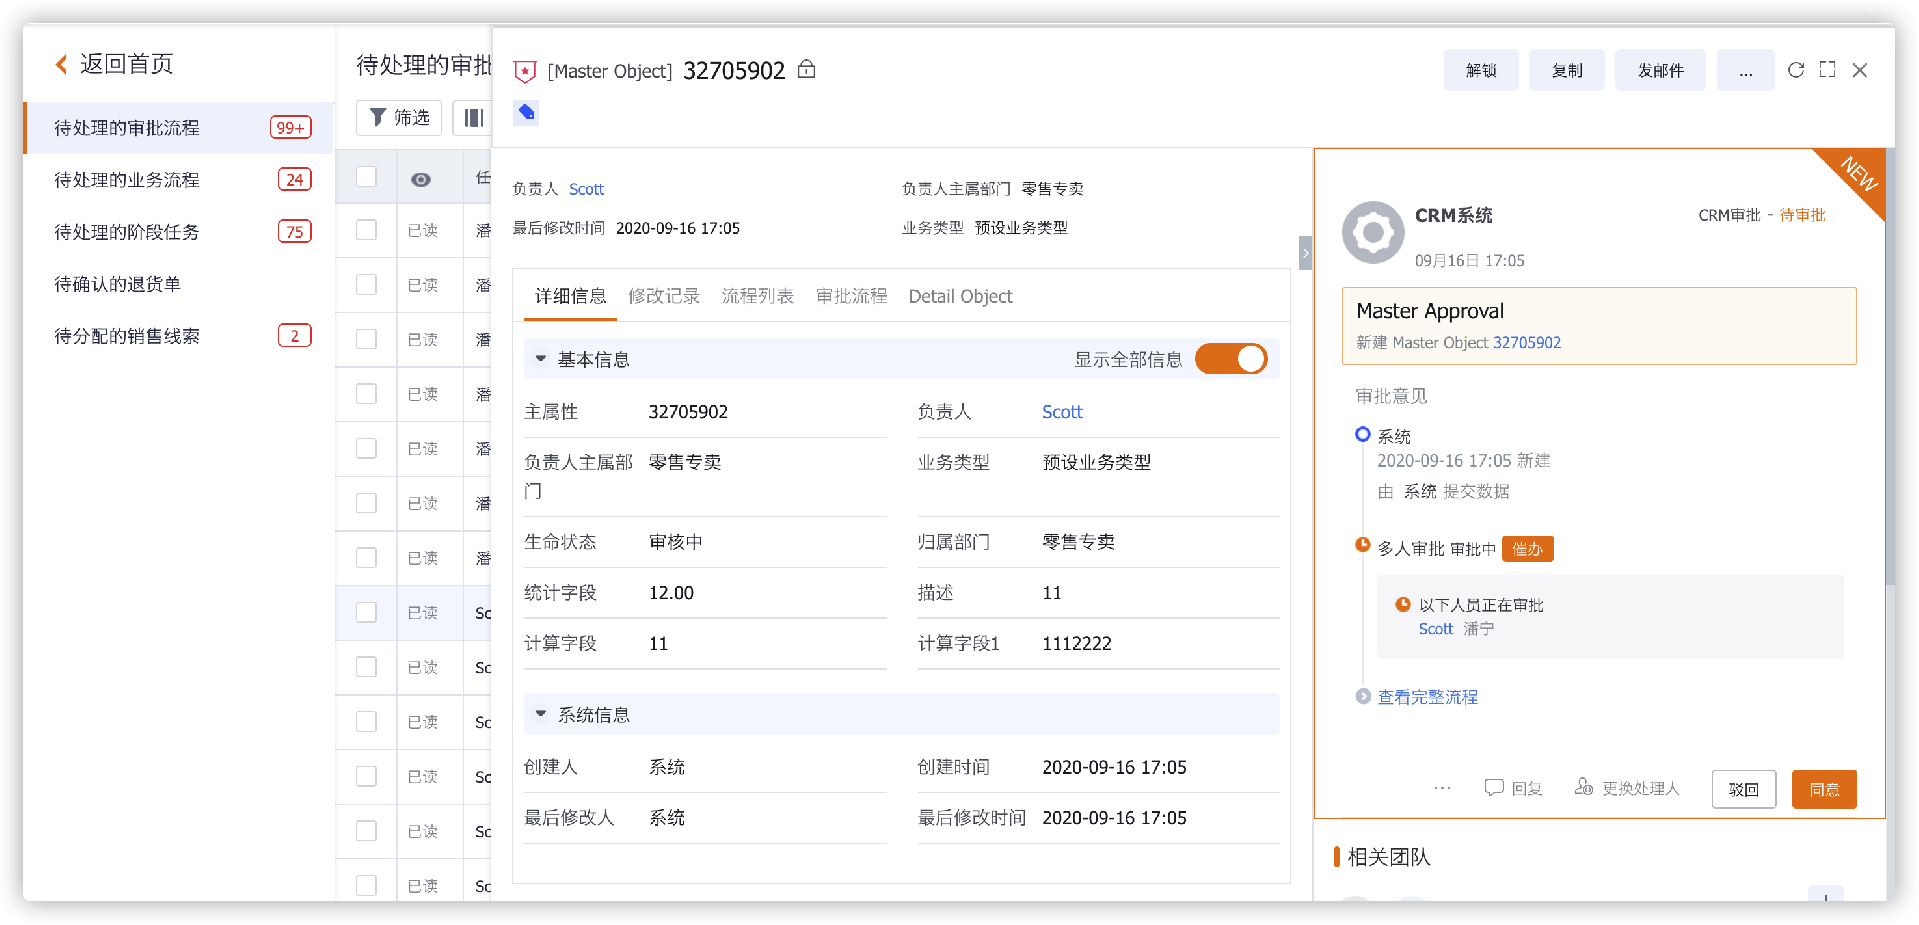Click the 多人审批 clock step marker
1919x925 pixels.
1362,545
